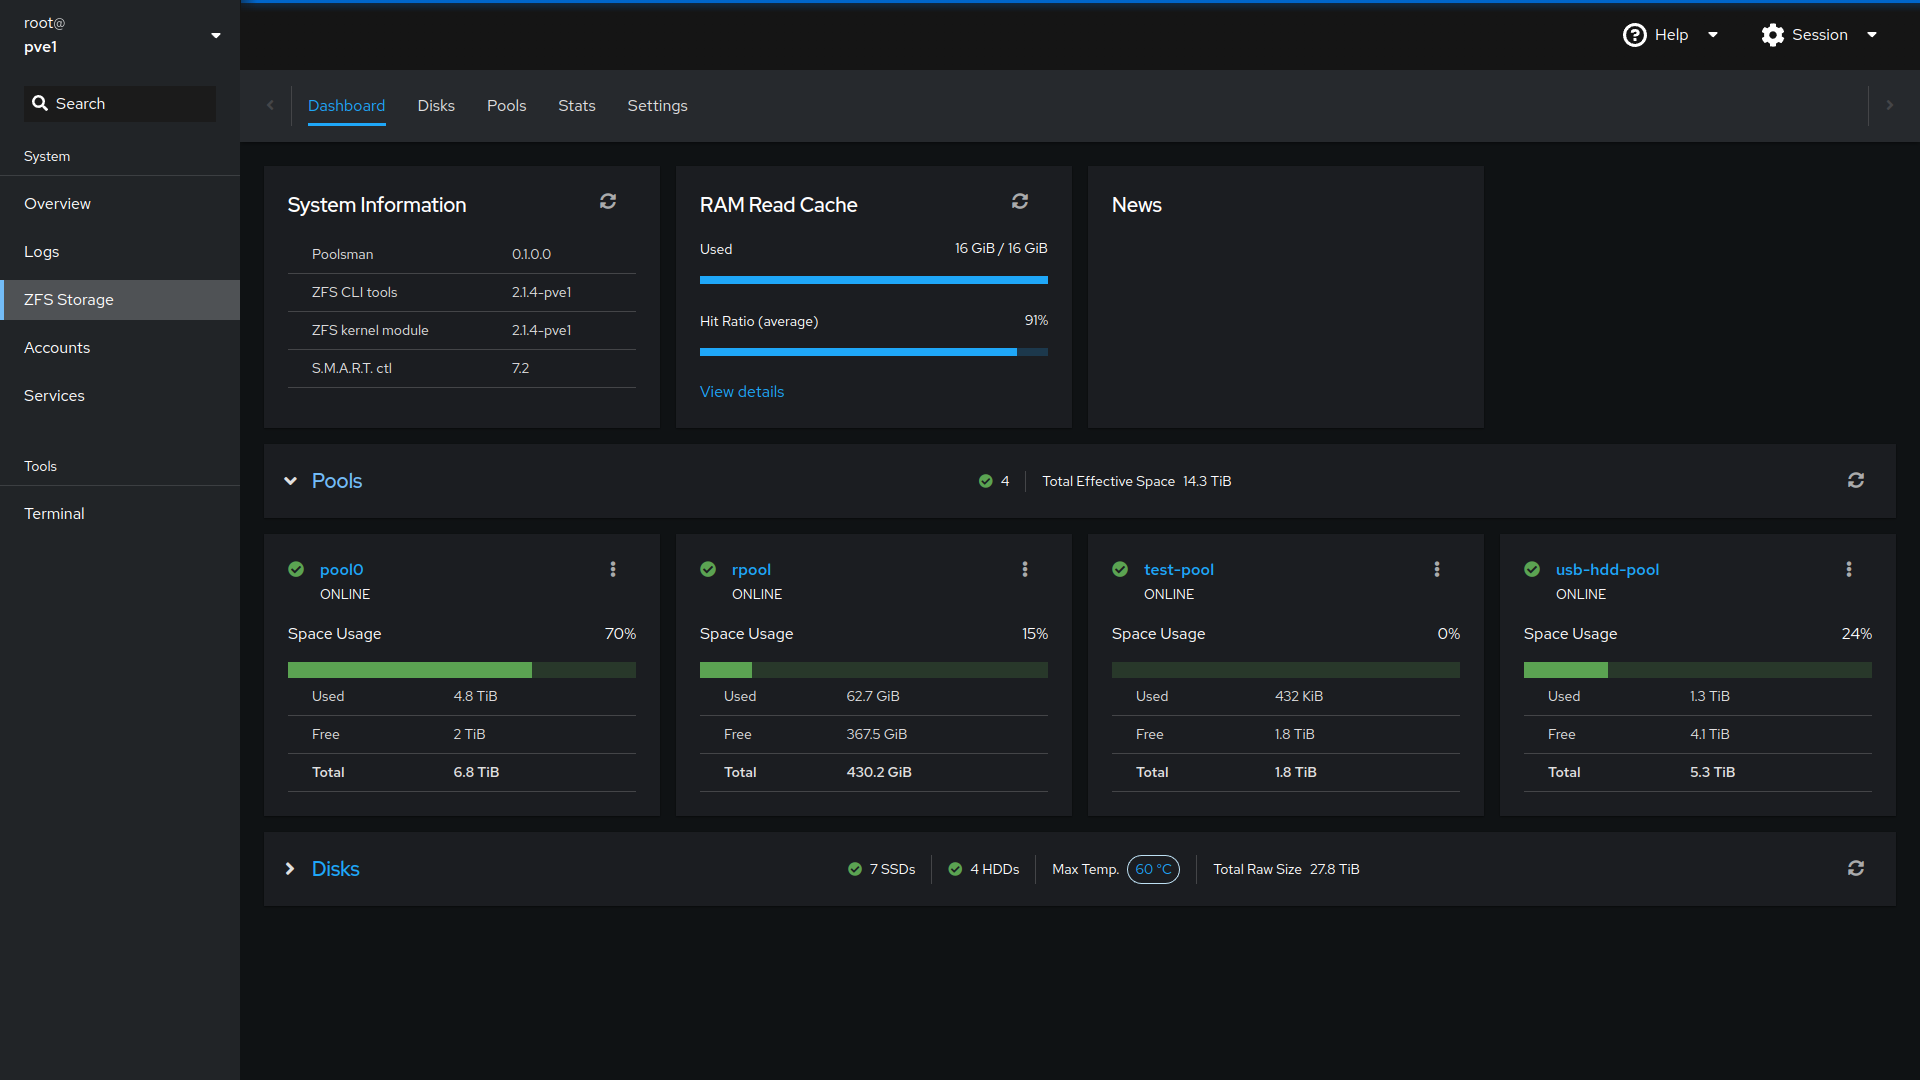Refresh the Pools section
This screenshot has width=1920, height=1080.
1856,481
